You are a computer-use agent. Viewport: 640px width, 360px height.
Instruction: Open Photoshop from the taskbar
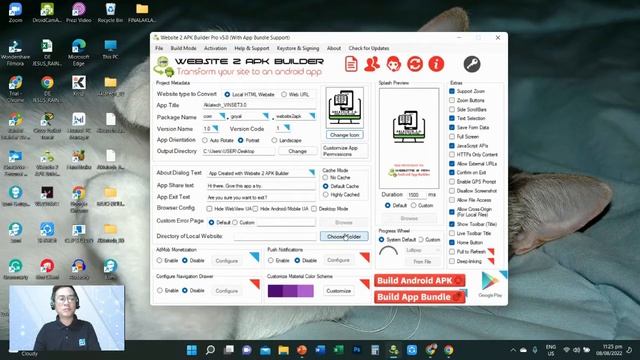tap(356, 350)
